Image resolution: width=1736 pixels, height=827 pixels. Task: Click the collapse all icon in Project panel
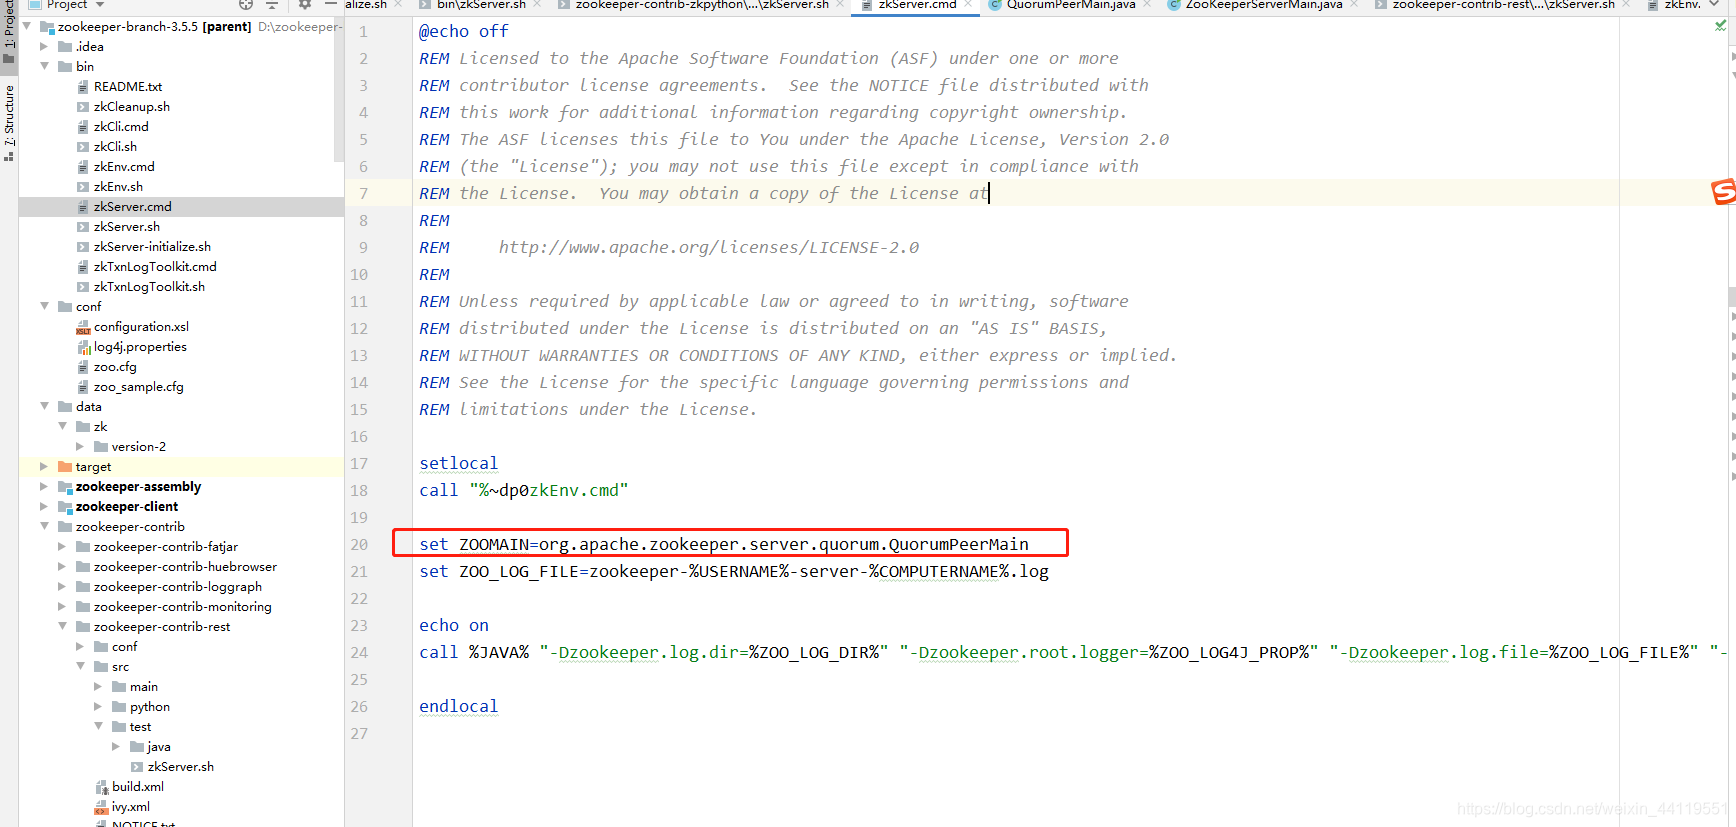pyautogui.click(x=272, y=4)
